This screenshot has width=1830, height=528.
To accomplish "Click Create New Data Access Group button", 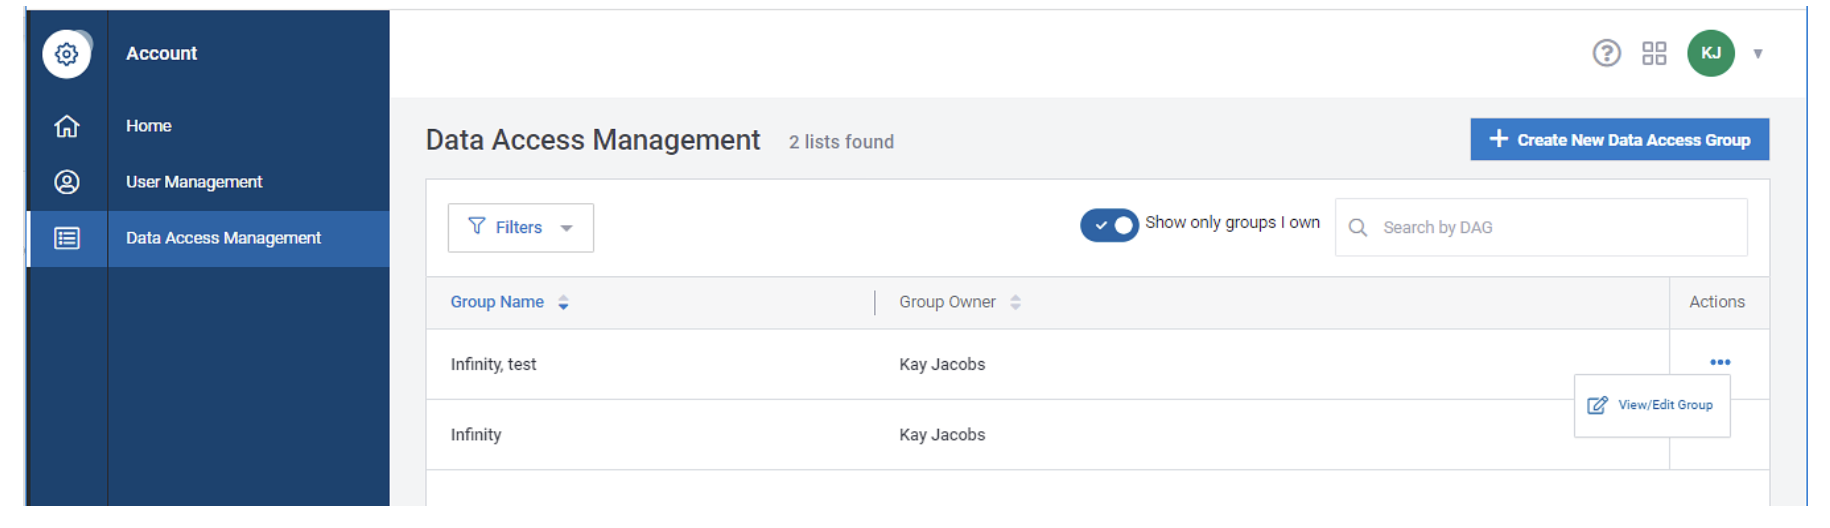I will click(1619, 140).
